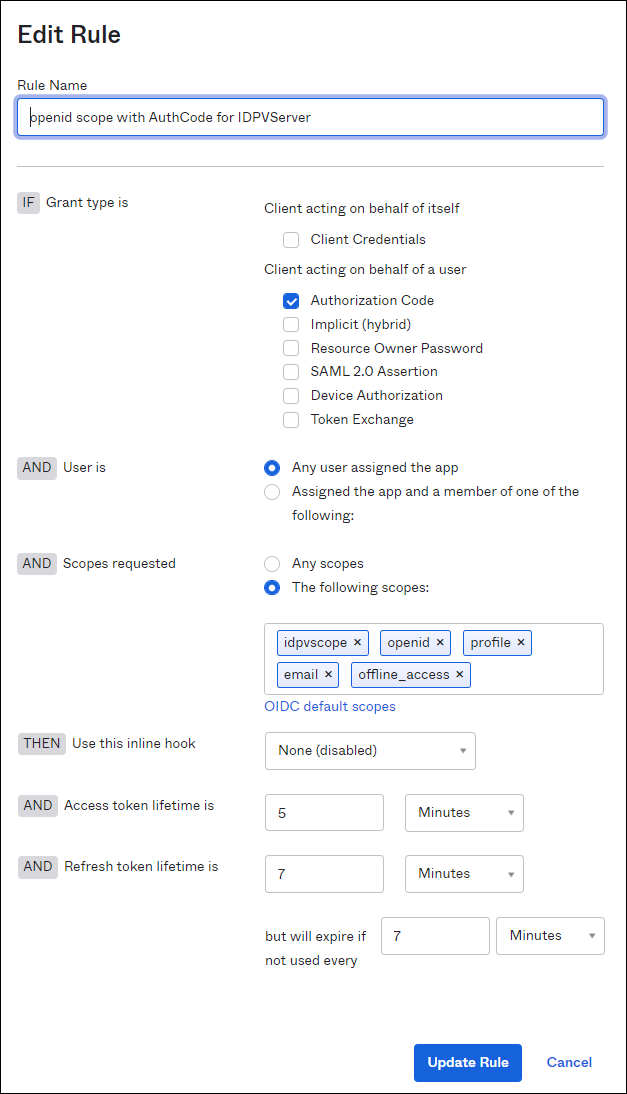The image size is (627, 1094).
Task: Remove the idpvscope scope tag
Action: (x=357, y=643)
